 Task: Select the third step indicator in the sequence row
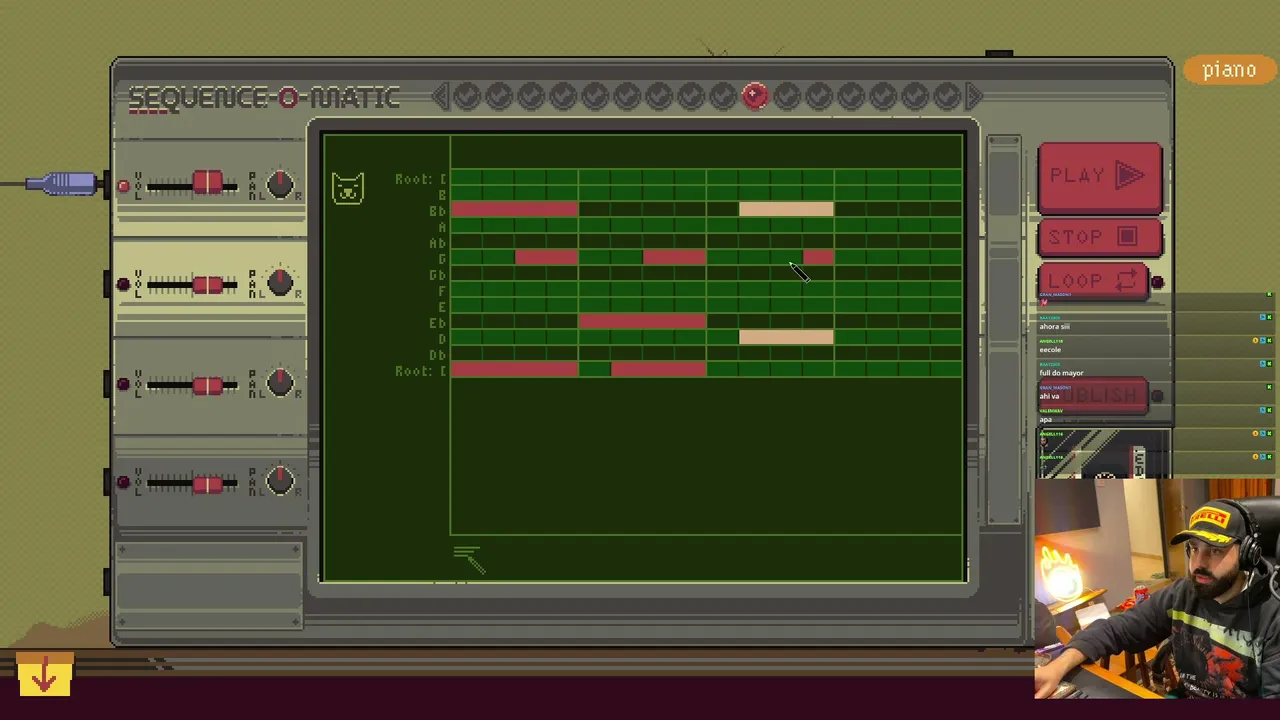coord(531,96)
